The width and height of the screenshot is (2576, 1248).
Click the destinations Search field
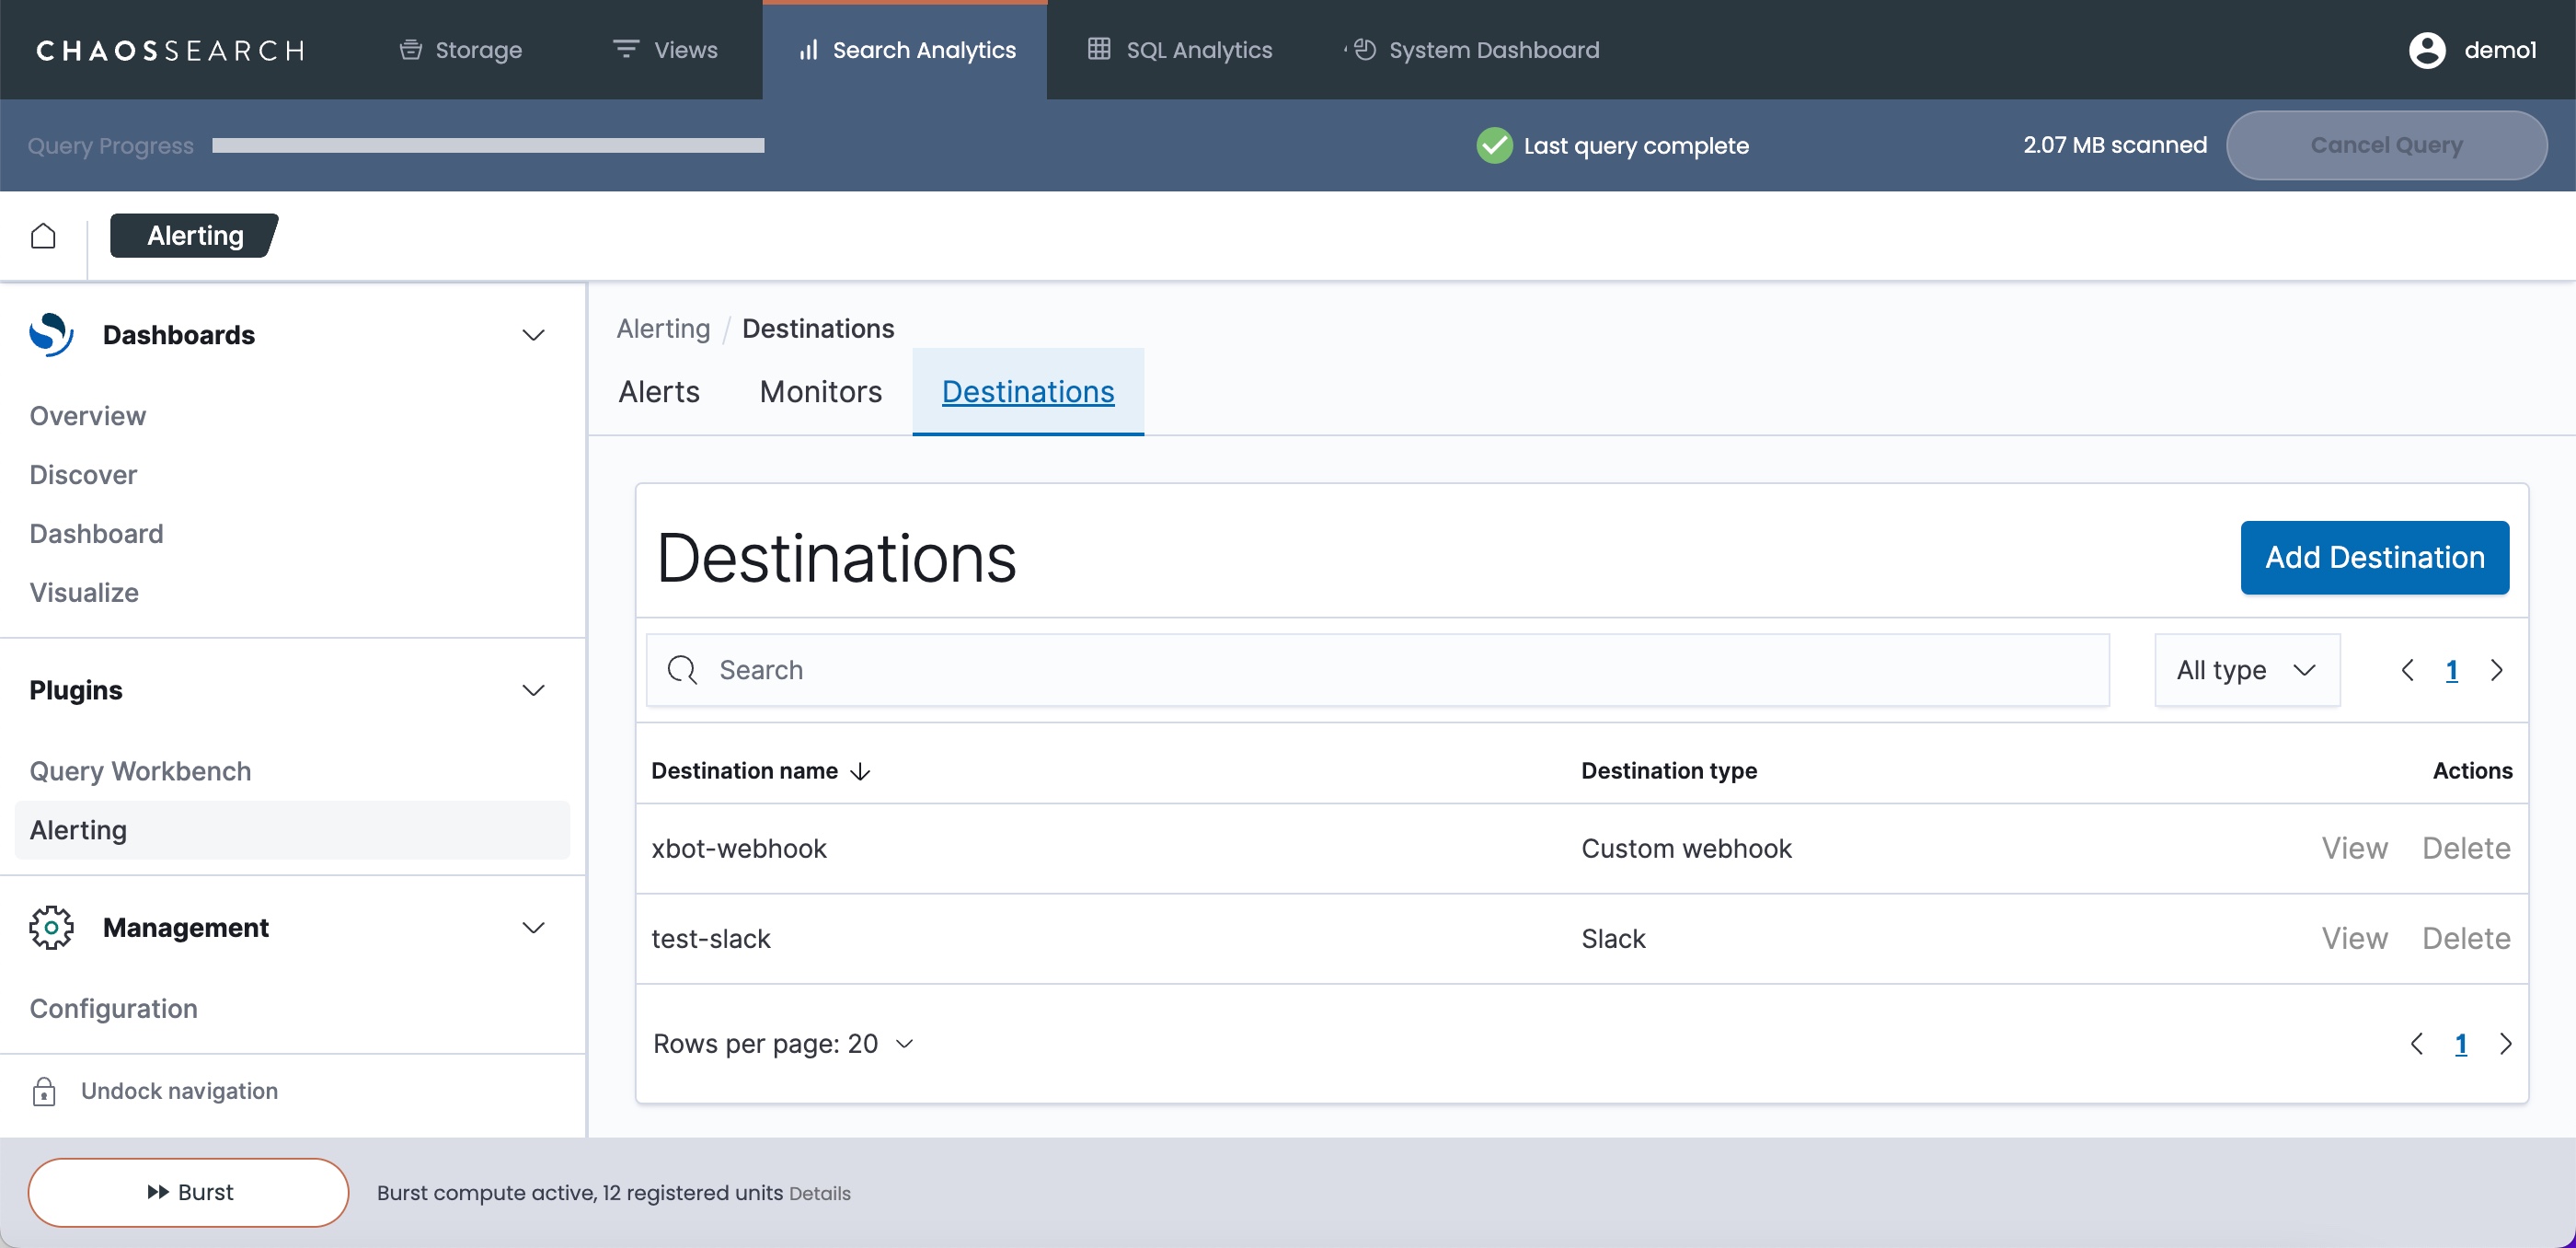[1378, 670]
